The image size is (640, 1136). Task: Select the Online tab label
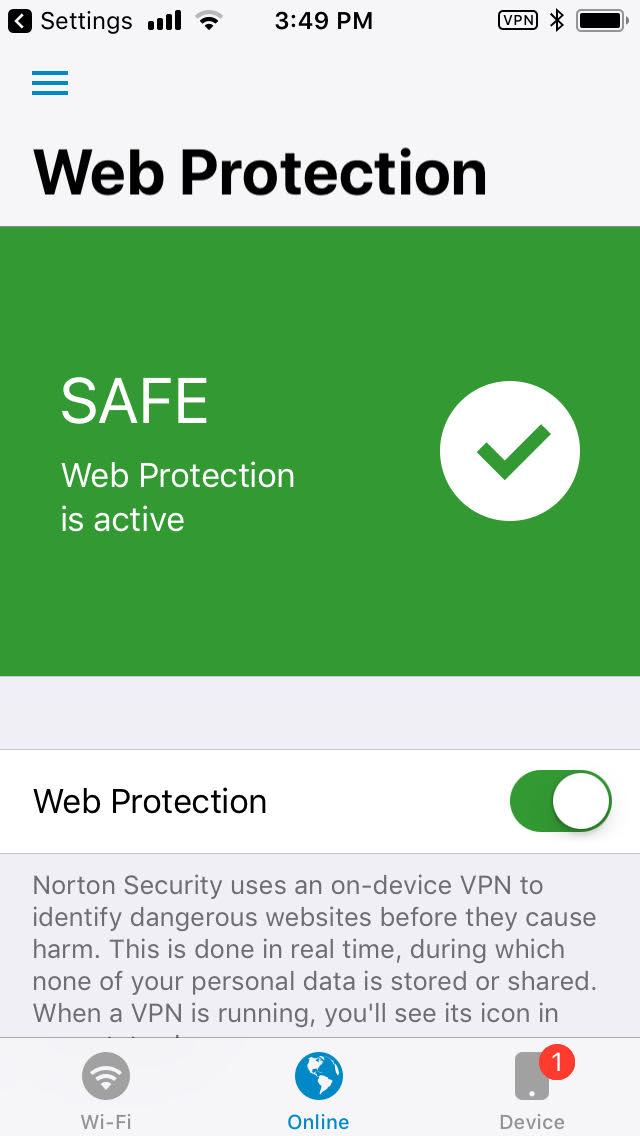tap(319, 1122)
